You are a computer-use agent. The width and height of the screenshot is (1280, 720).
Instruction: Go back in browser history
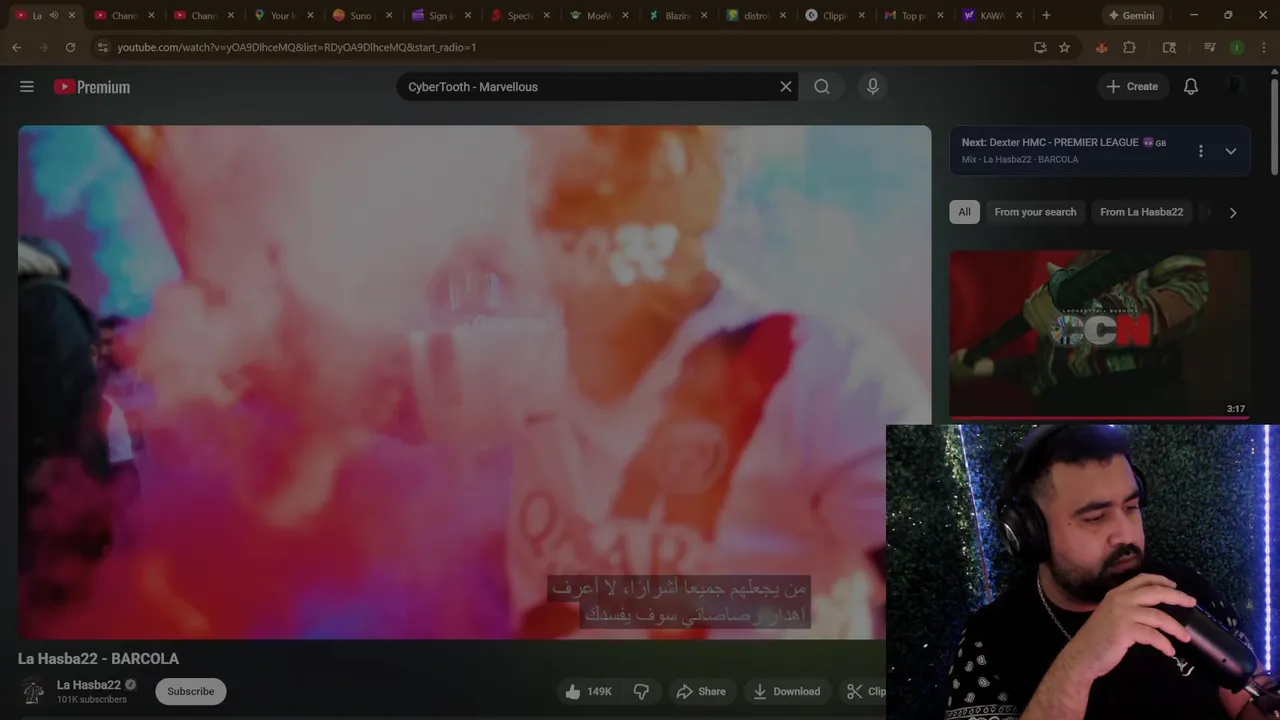point(17,47)
